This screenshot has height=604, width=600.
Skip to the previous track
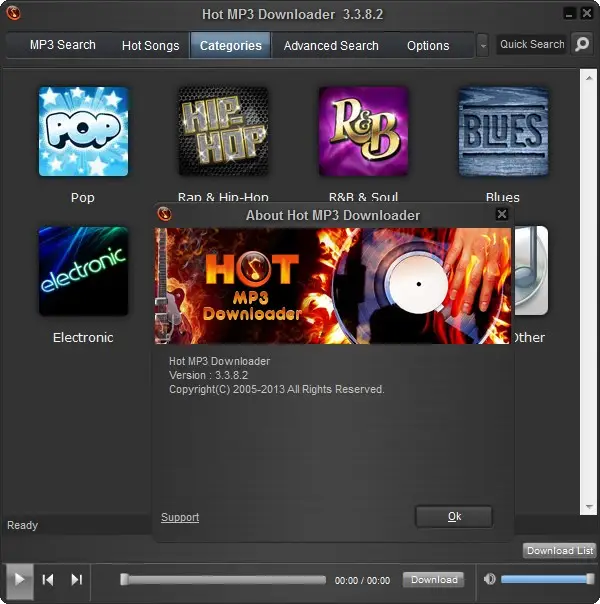(48, 579)
